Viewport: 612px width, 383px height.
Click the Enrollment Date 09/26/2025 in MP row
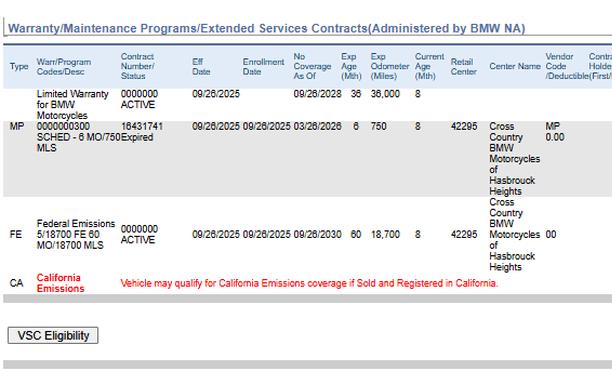(267, 126)
